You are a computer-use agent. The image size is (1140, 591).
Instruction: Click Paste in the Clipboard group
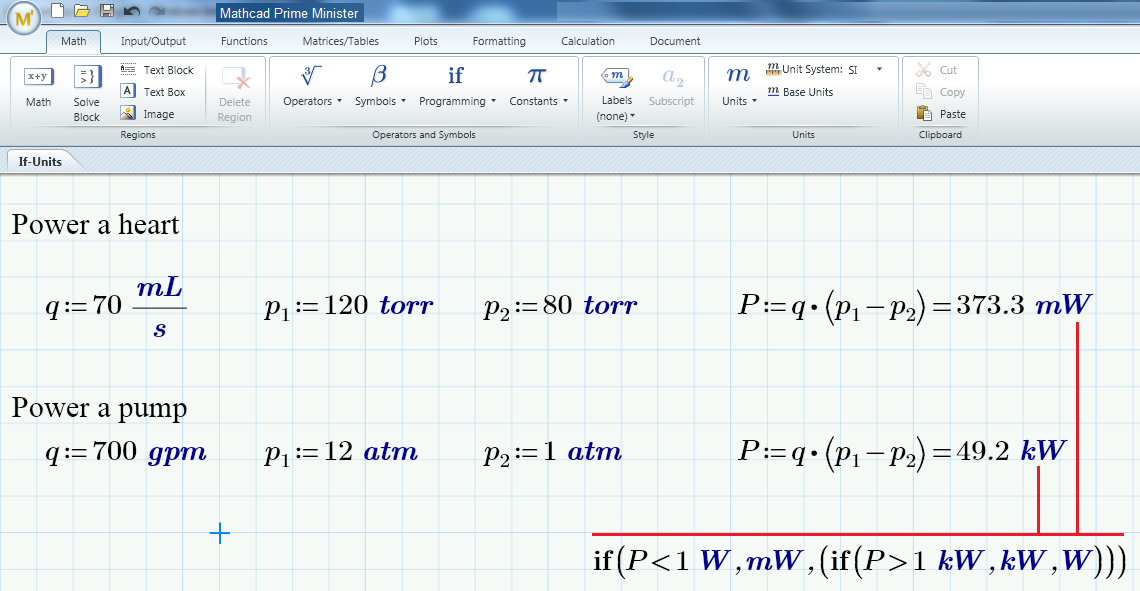(x=942, y=113)
